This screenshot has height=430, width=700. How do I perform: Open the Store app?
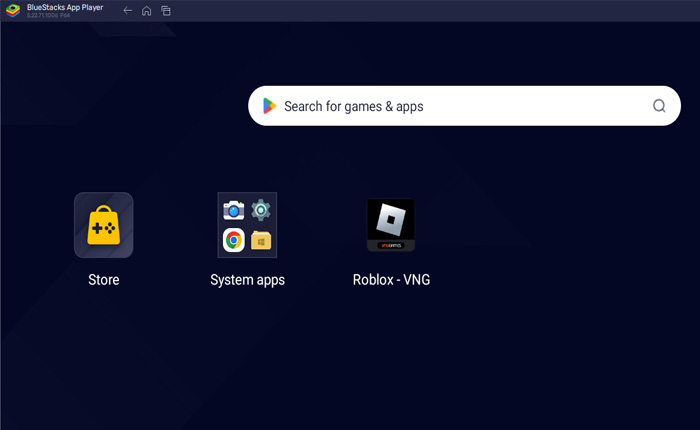104,225
